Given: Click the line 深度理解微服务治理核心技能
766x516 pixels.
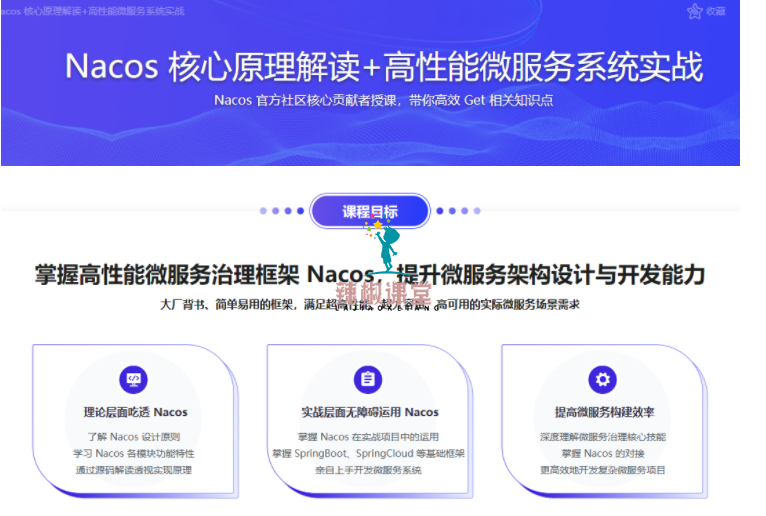Looking at the screenshot, I should point(603,437).
